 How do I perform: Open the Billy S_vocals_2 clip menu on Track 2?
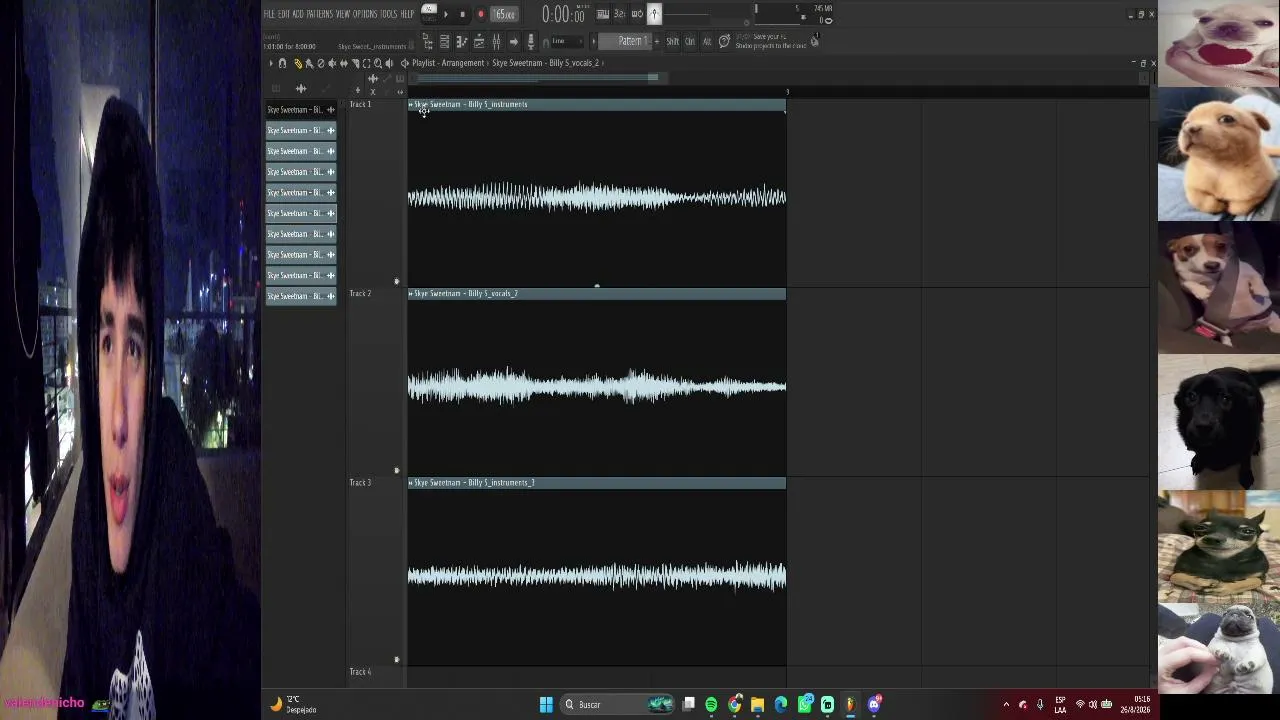pyautogui.click(x=411, y=293)
